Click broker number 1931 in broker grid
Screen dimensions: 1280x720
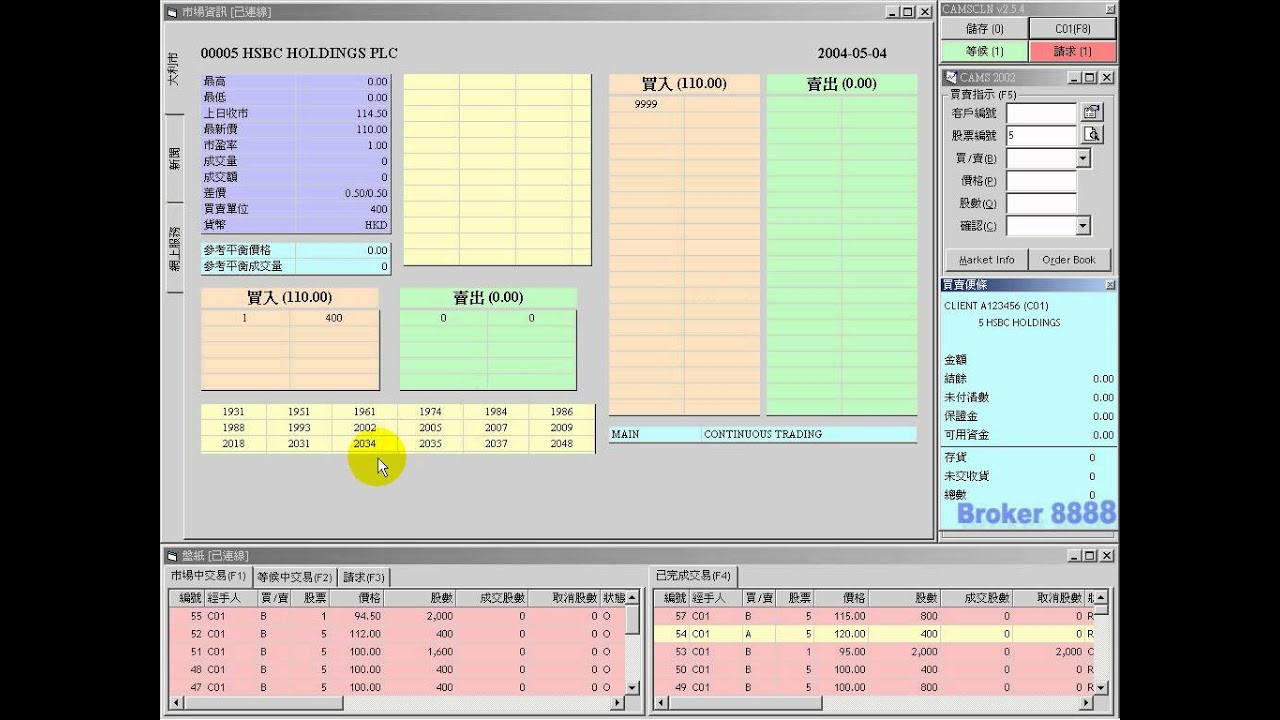(x=233, y=412)
